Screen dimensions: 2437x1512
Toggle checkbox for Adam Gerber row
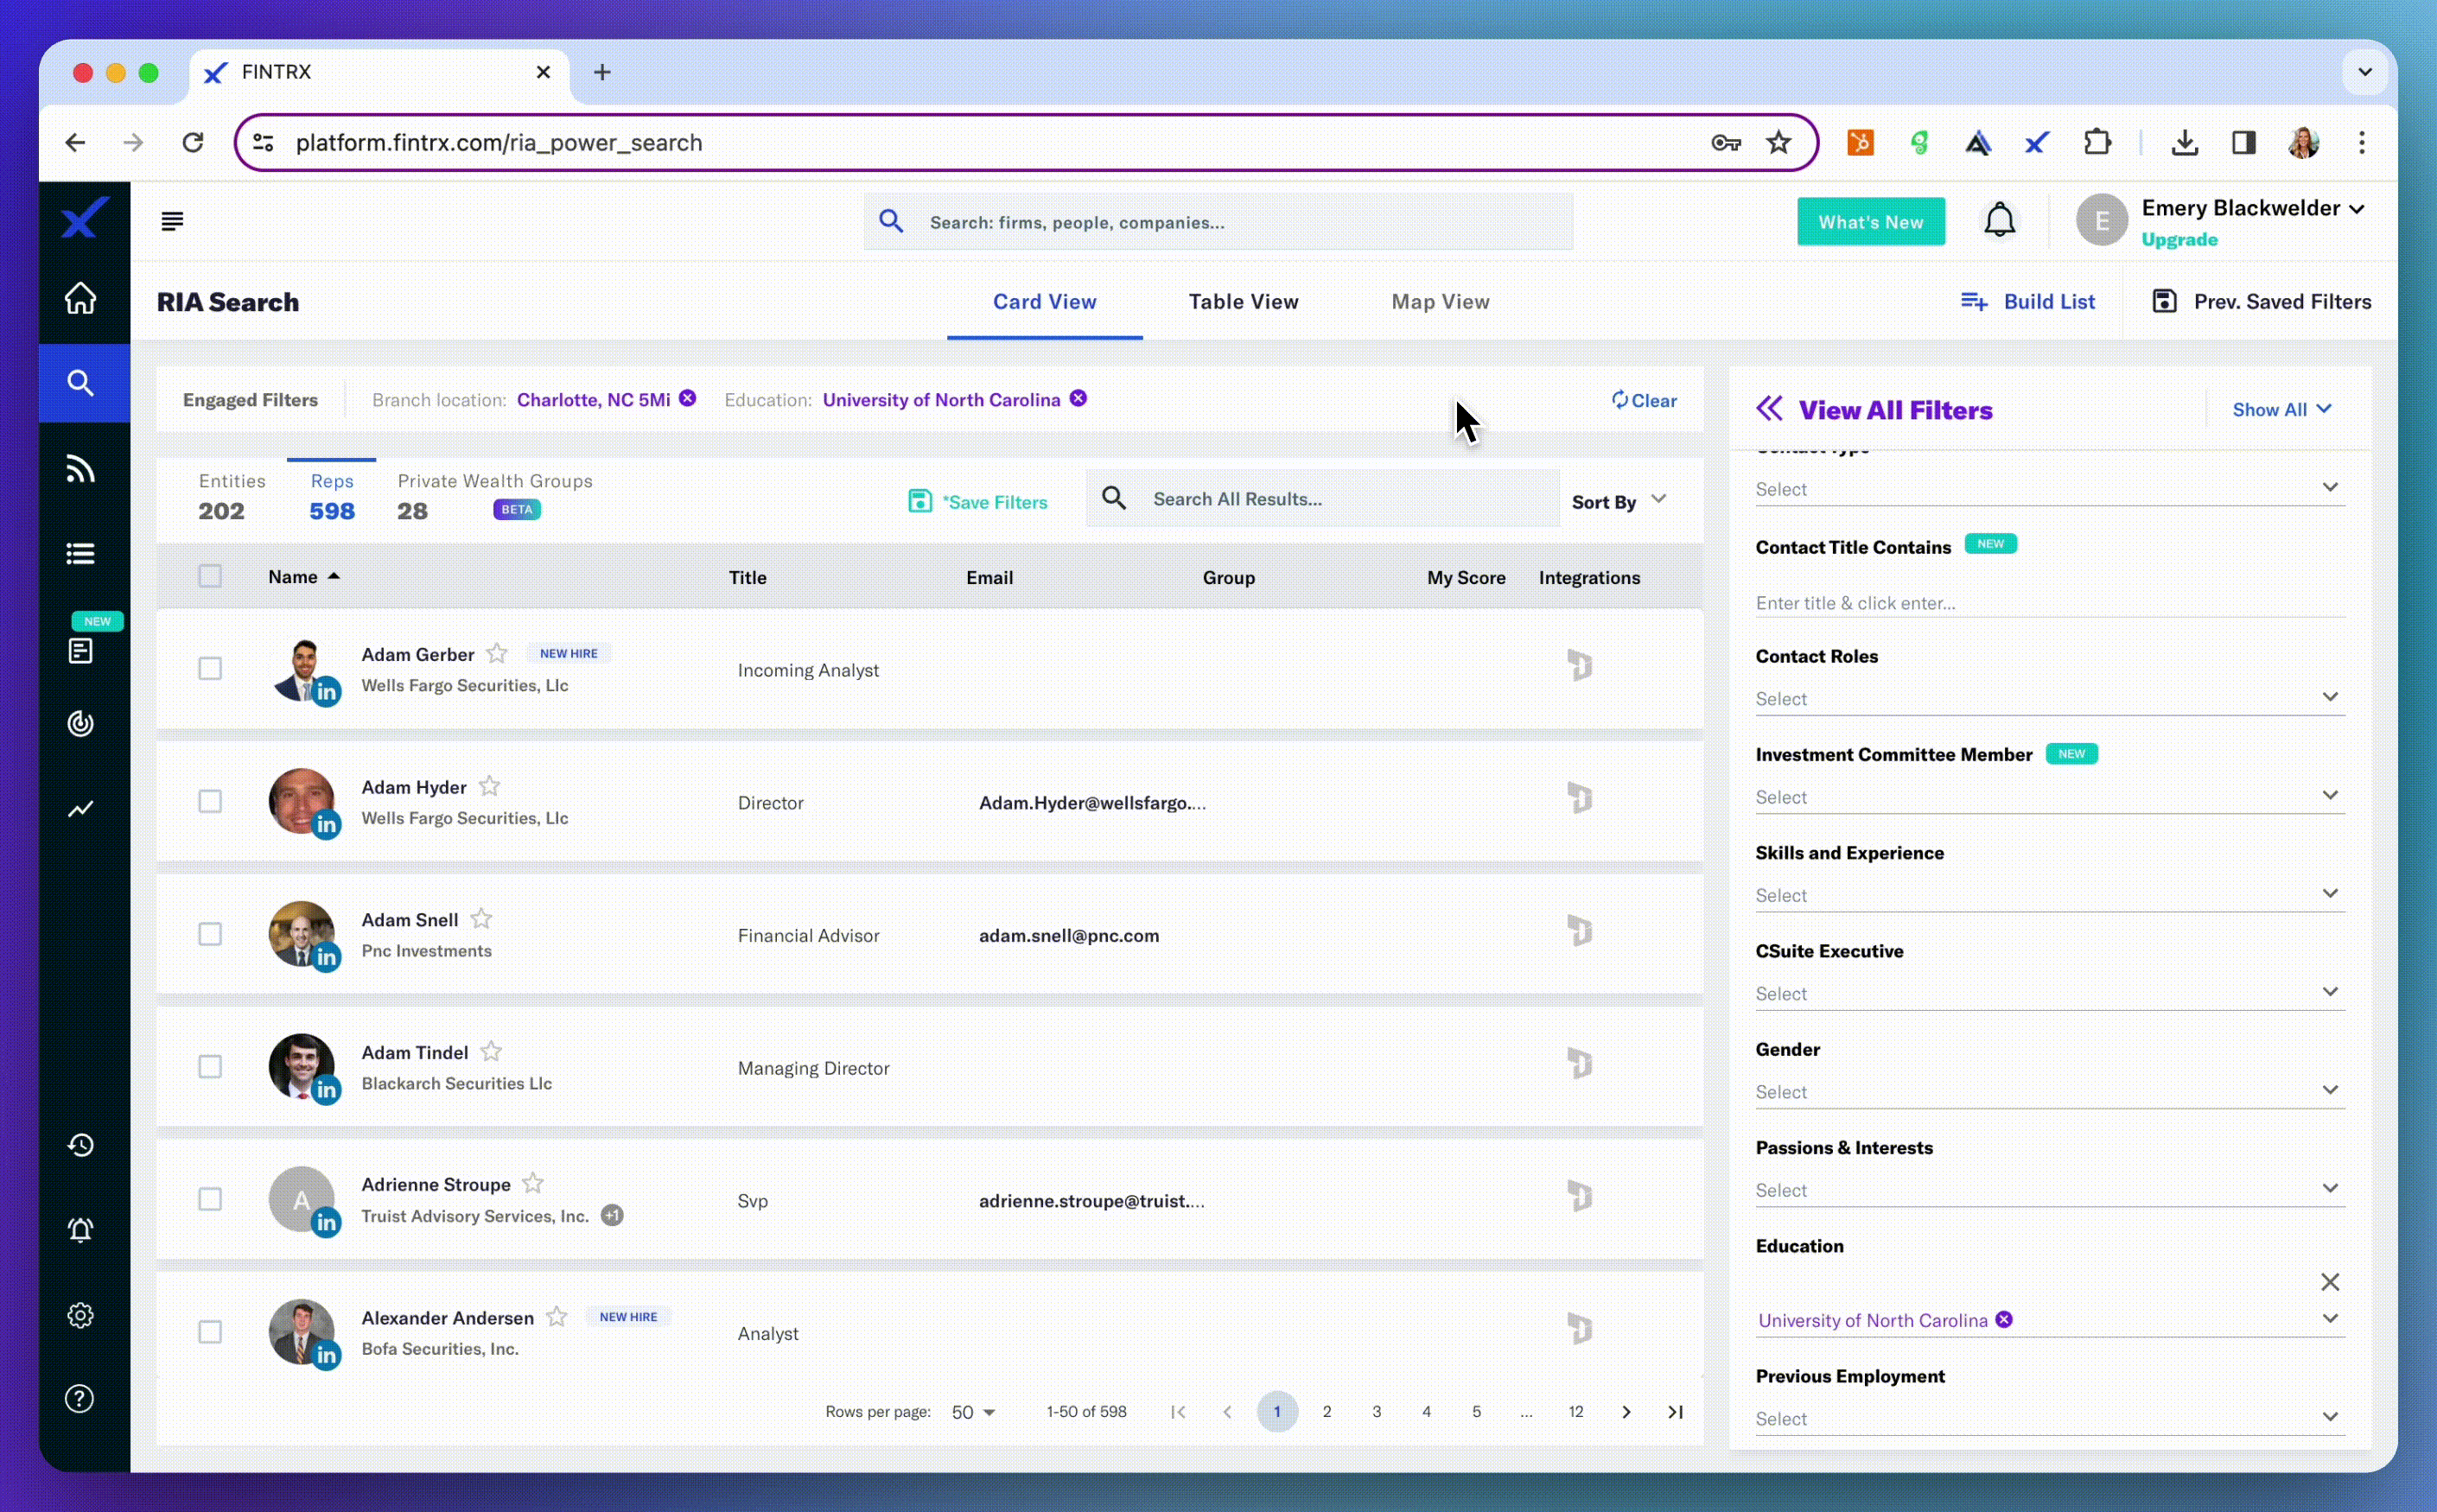[209, 667]
